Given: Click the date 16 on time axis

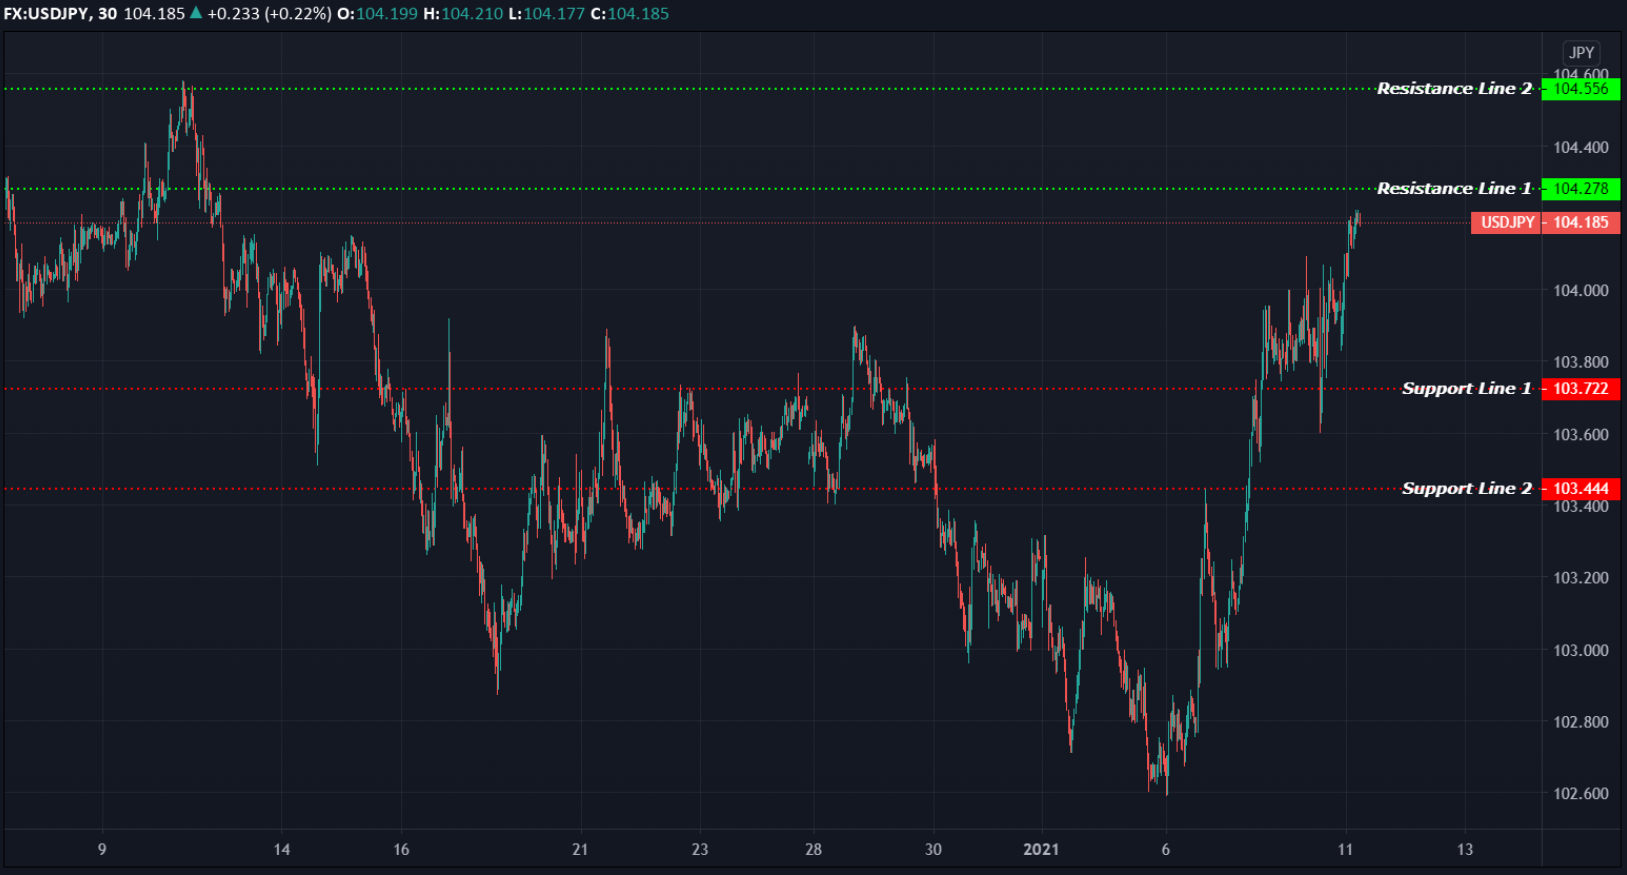Looking at the screenshot, I should [401, 849].
